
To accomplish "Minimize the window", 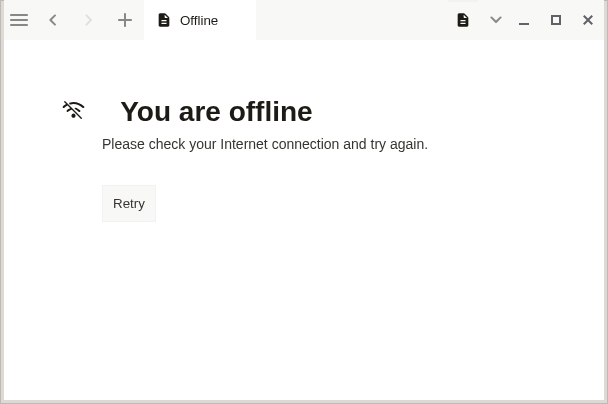I will point(524,23).
